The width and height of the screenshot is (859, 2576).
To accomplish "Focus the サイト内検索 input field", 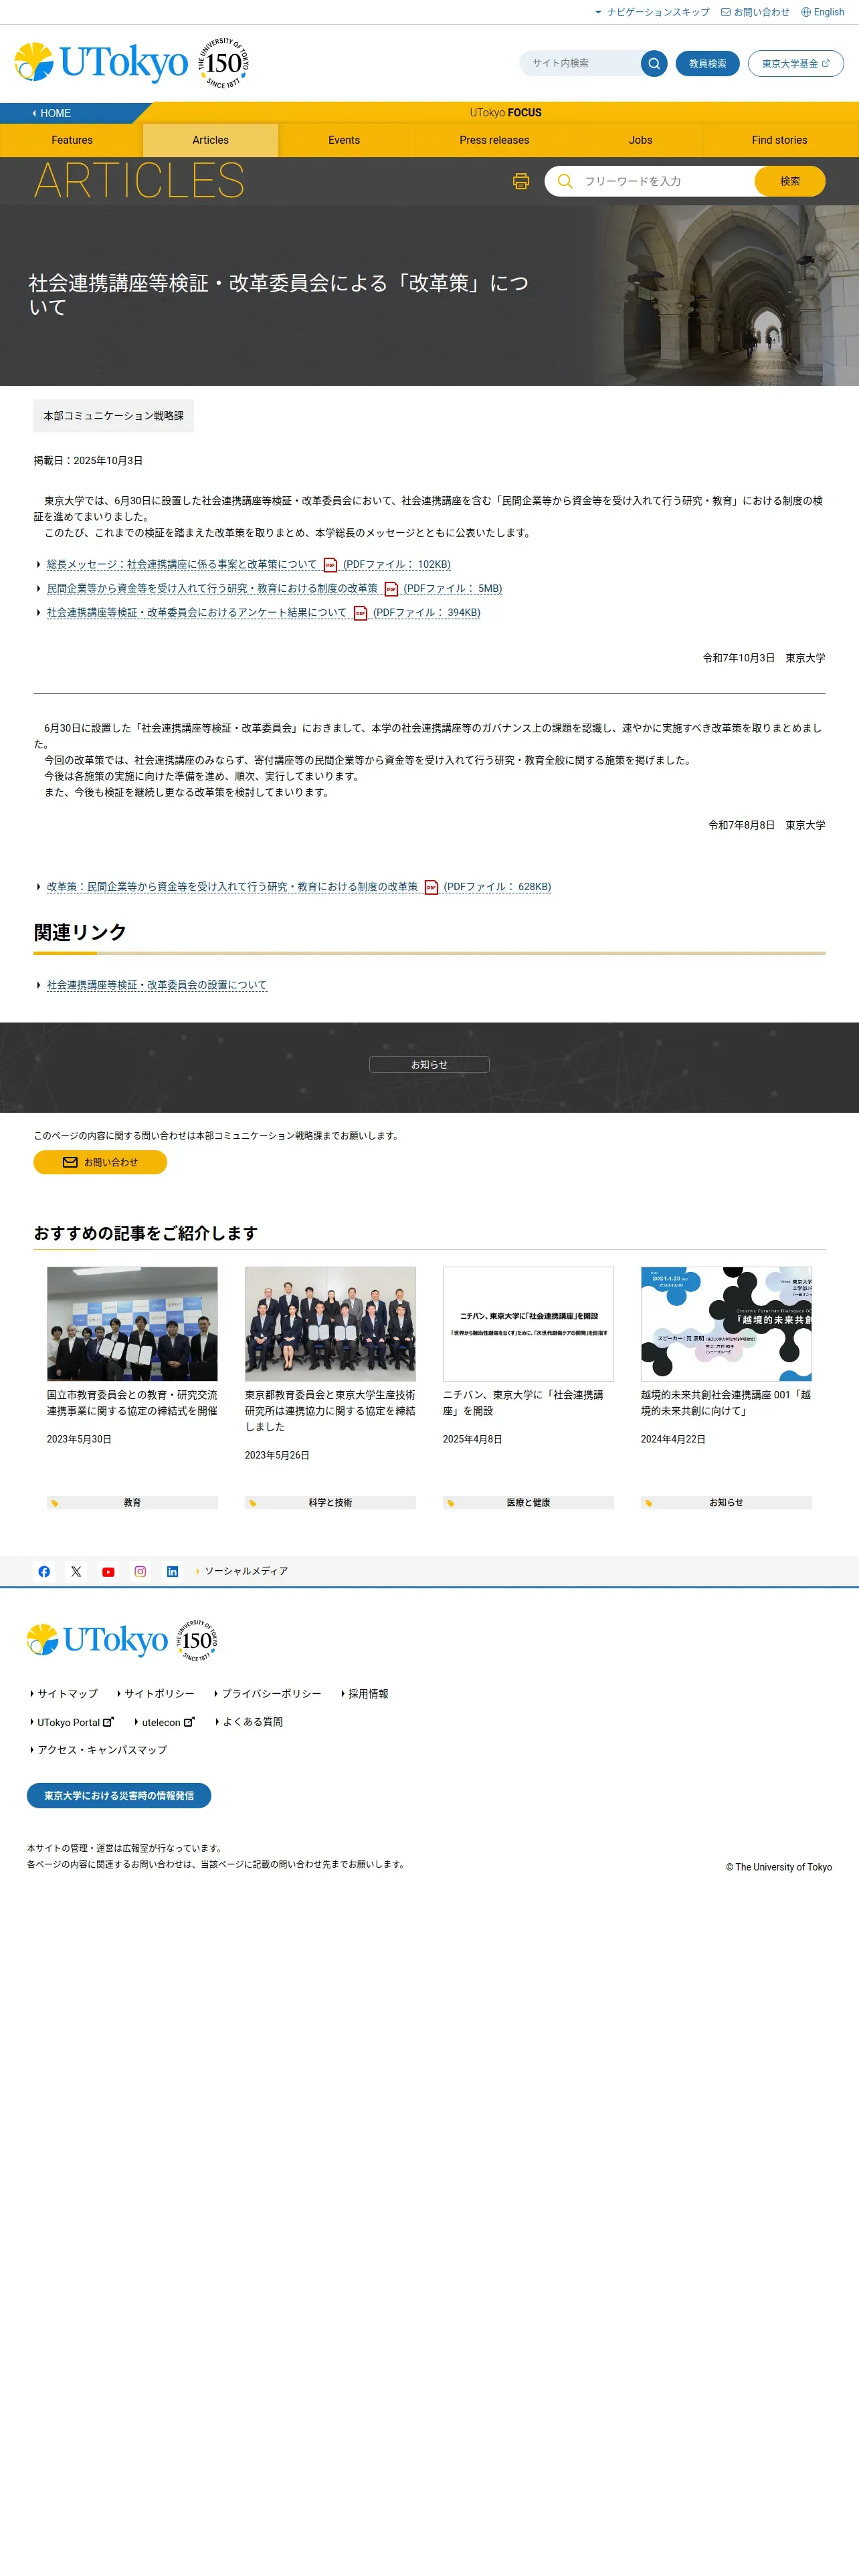I will click(580, 63).
